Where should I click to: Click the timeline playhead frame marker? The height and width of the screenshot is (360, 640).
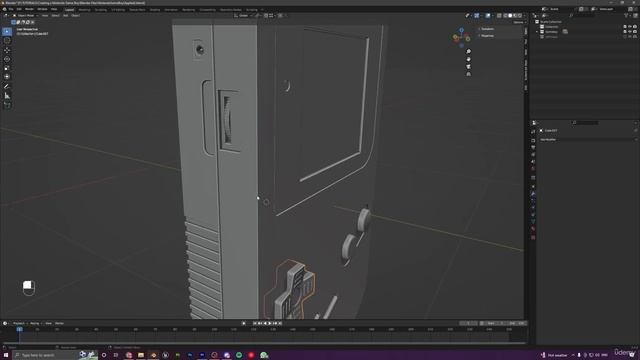coord(19,329)
